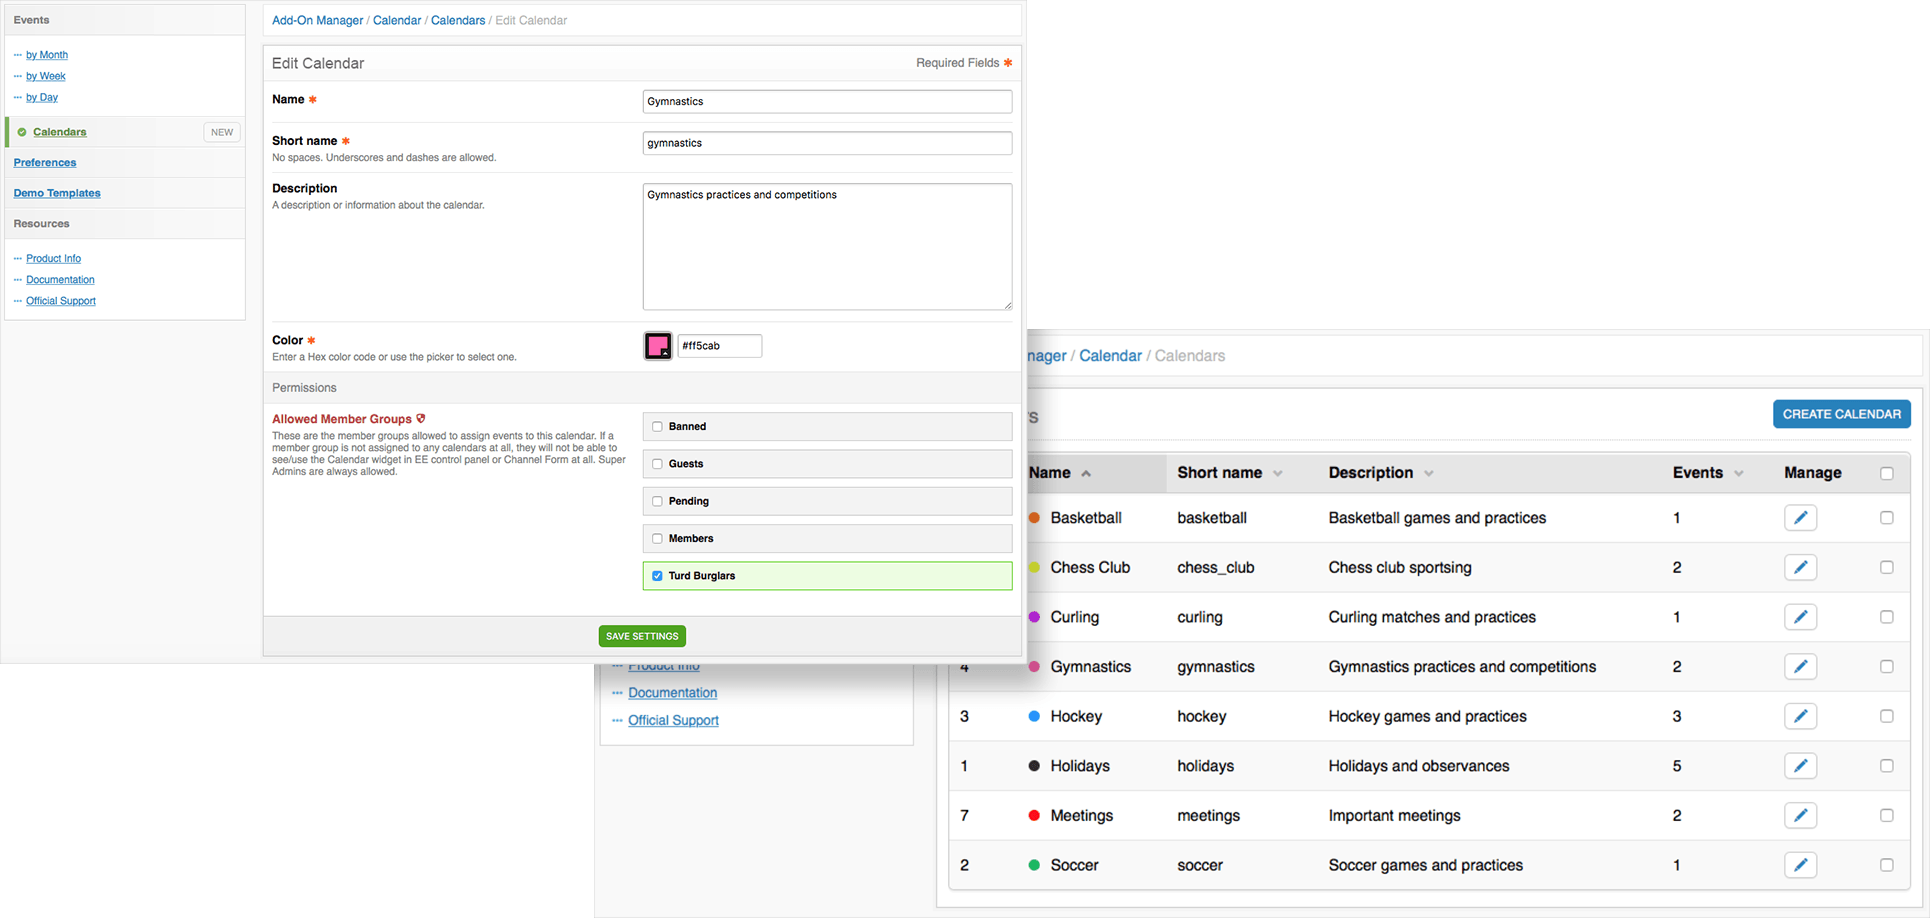Screen dimensions: 1930x918
Task: Enable the Banned member group checkbox
Action: pos(657,427)
